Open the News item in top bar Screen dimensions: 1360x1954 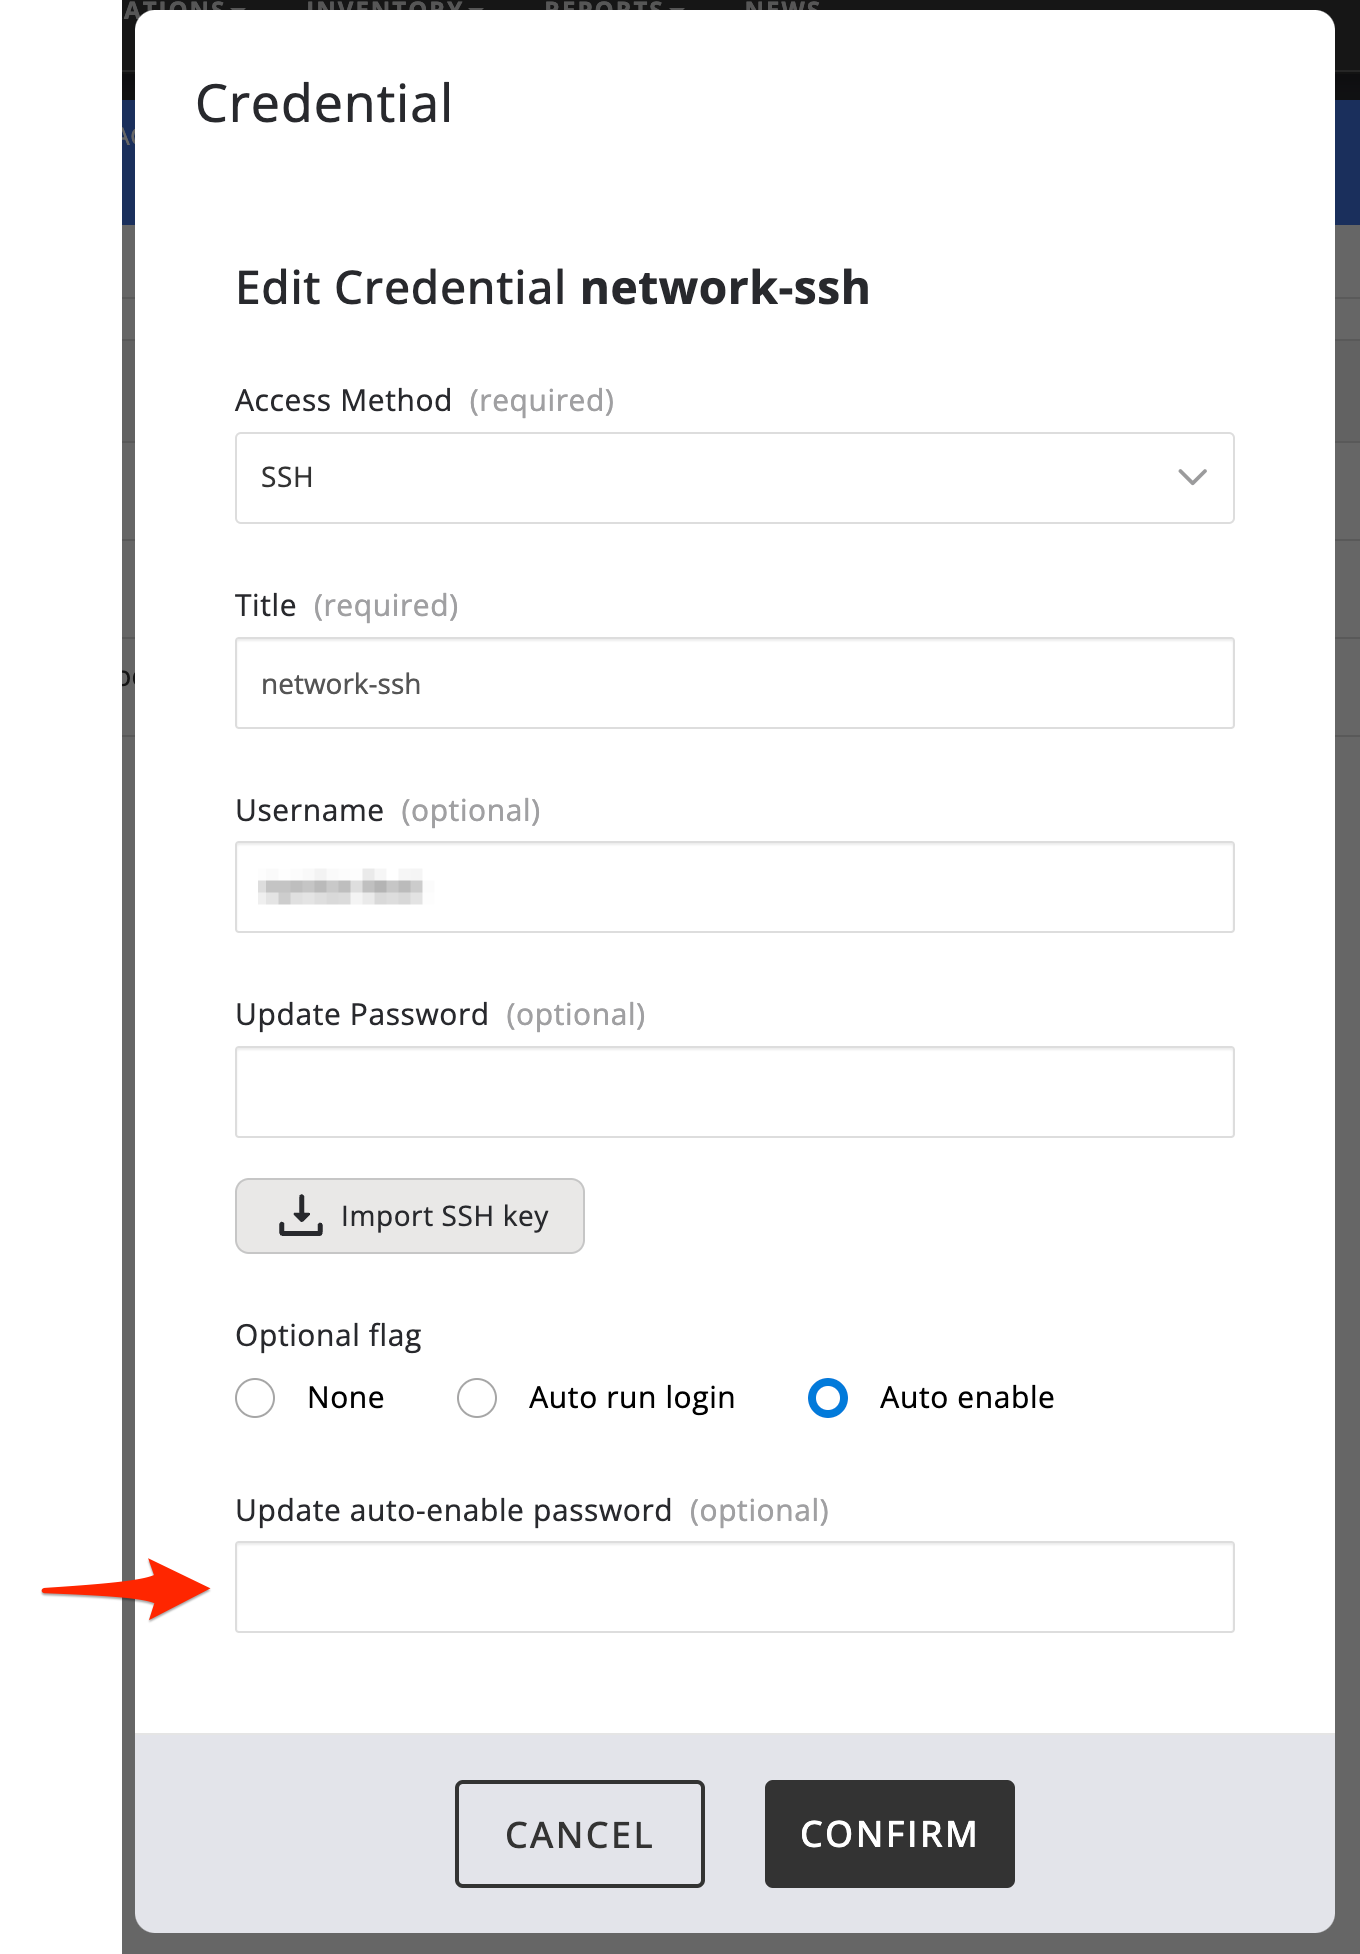pyautogui.click(x=782, y=6)
